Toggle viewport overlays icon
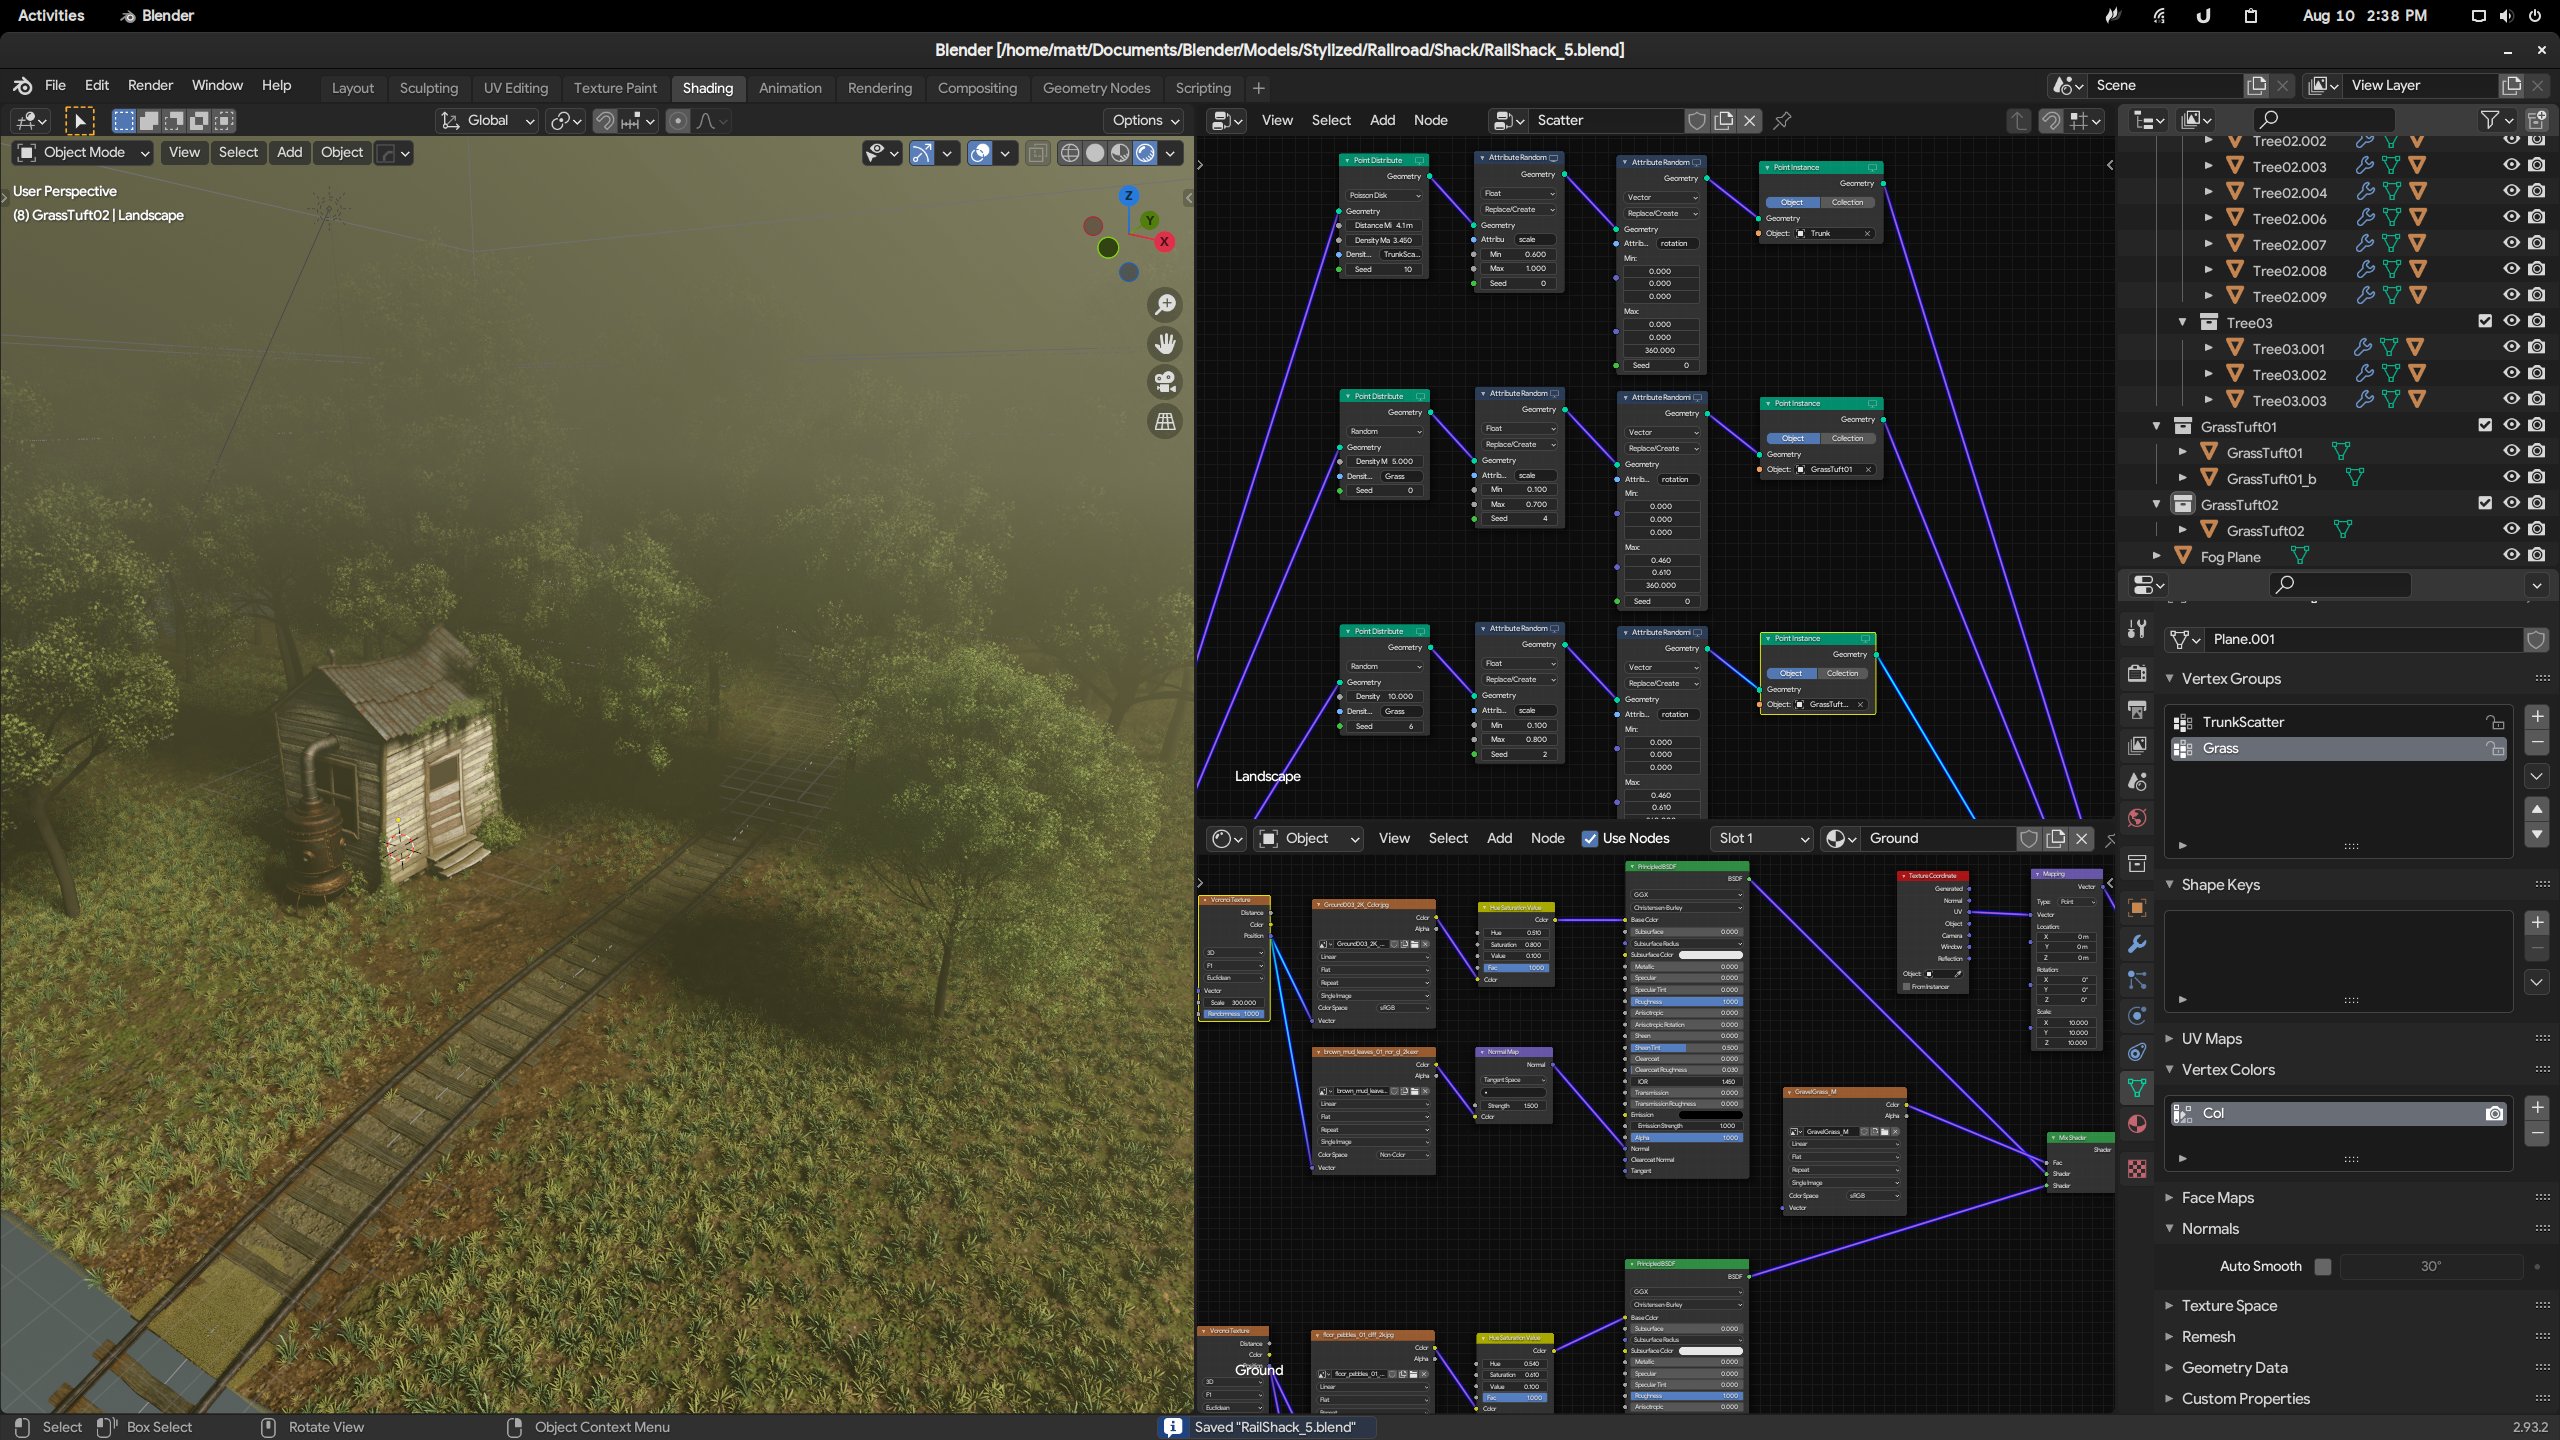The width and height of the screenshot is (2560, 1440). click(x=979, y=152)
